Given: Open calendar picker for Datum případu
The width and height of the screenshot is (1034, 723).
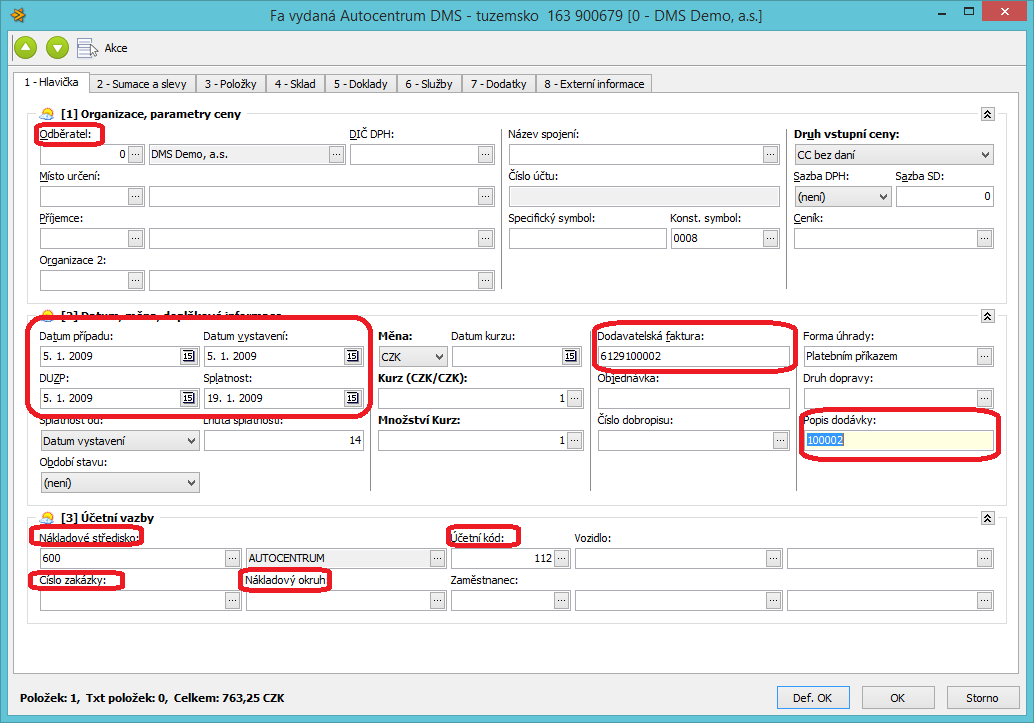Looking at the screenshot, I should click(188, 356).
